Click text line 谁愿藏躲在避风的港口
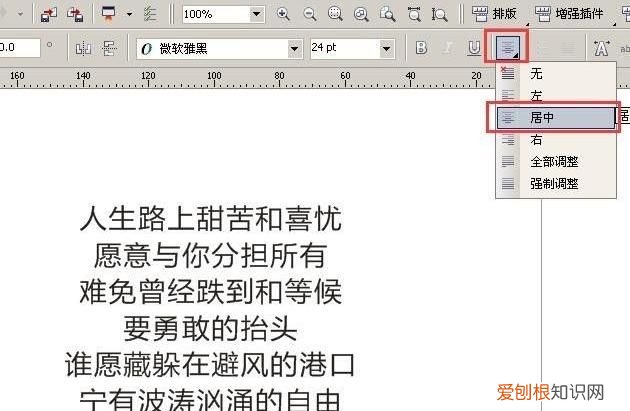The image size is (630, 411). pyautogui.click(x=210, y=365)
